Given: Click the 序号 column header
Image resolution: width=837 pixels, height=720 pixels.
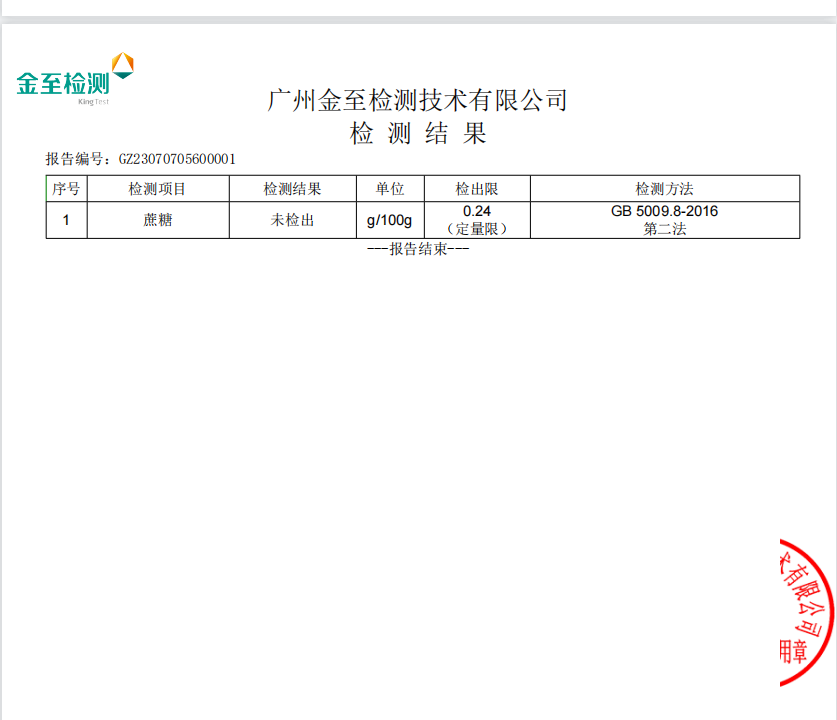Looking at the screenshot, I should [x=66, y=189].
